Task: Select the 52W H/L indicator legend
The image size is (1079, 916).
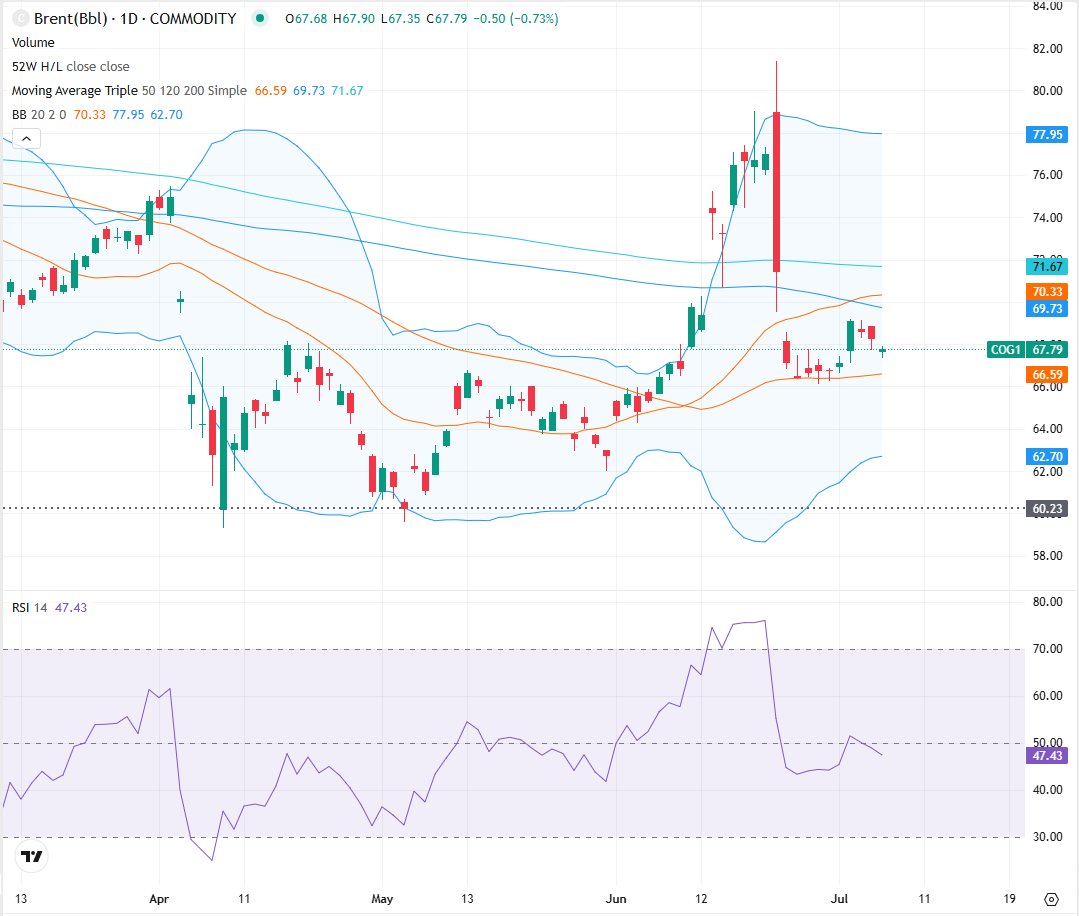Action: pyautogui.click(x=70, y=66)
